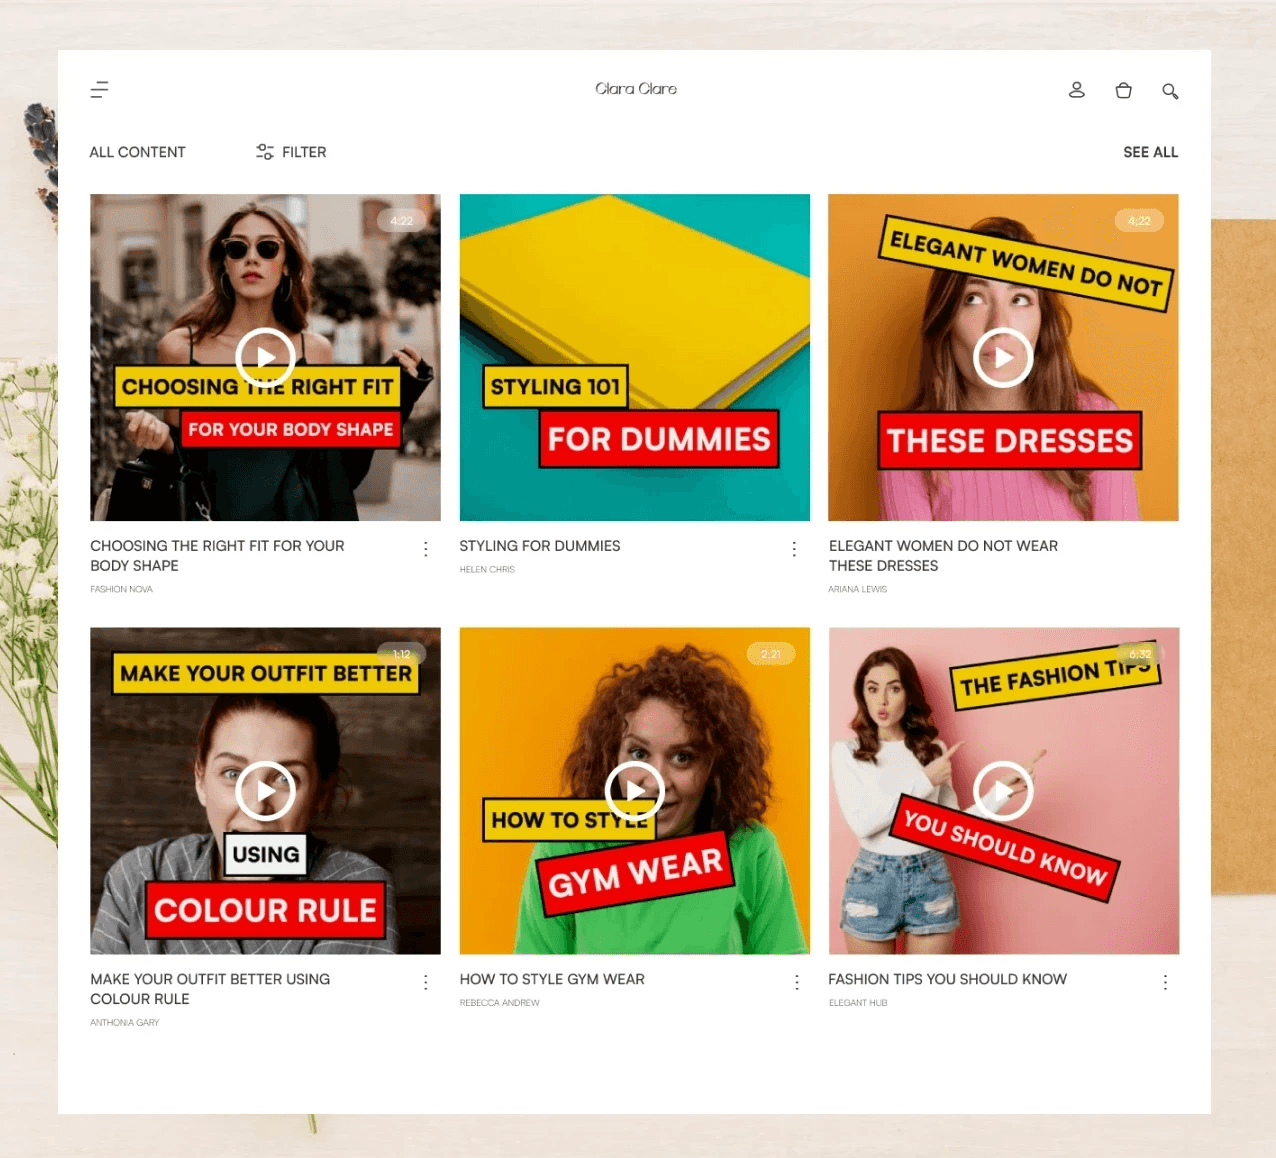Image resolution: width=1276 pixels, height=1158 pixels.
Task: Click the filter sliders icon
Action: point(265,152)
